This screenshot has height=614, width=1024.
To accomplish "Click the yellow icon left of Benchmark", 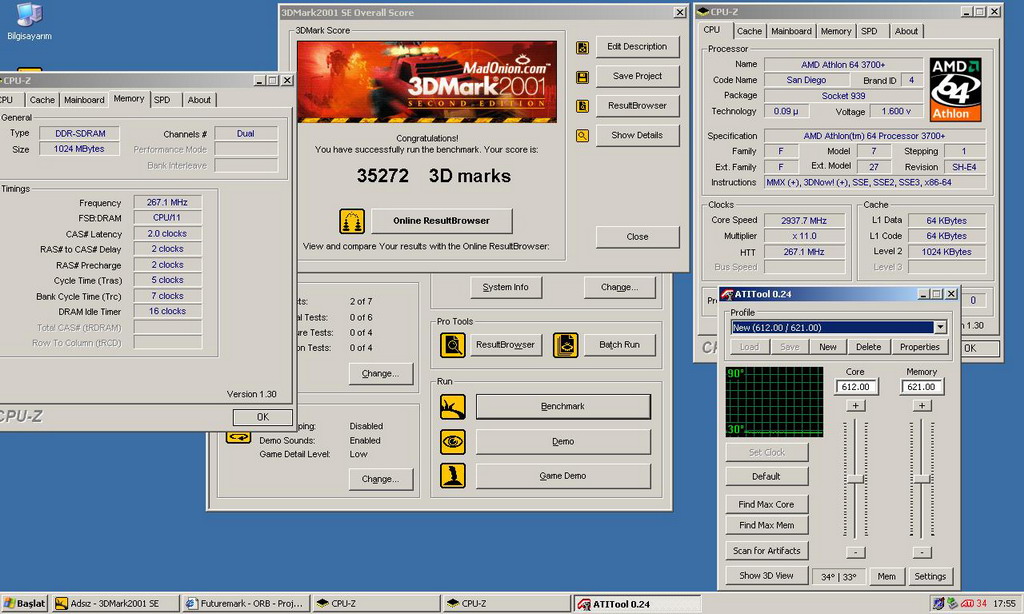I will coord(453,406).
